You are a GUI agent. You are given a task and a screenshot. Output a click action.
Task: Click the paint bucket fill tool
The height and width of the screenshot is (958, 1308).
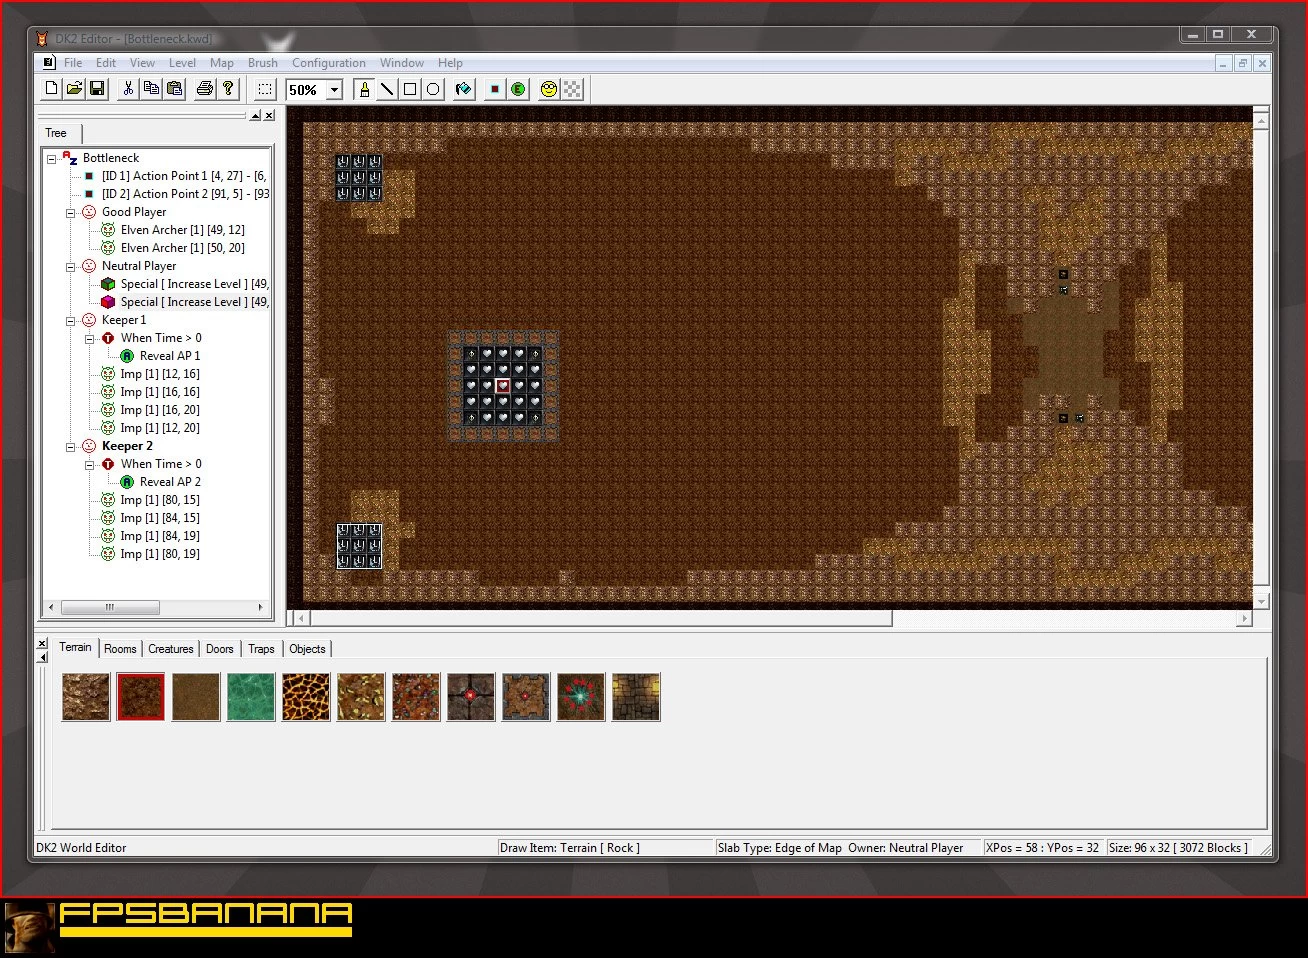463,89
